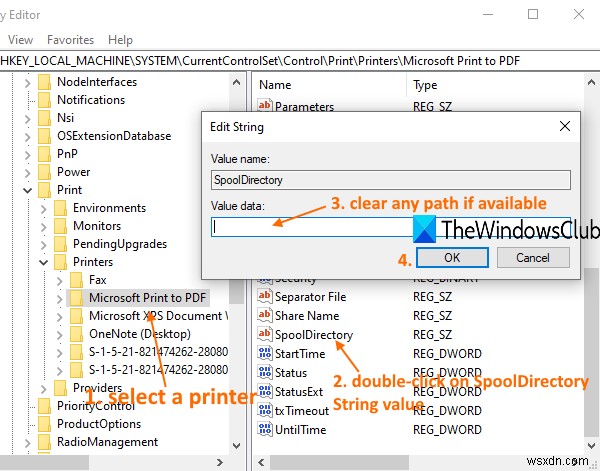Click the Notifications folder icon
Image resolution: width=600 pixels, height=471 pixels.
tap(44, 100)
